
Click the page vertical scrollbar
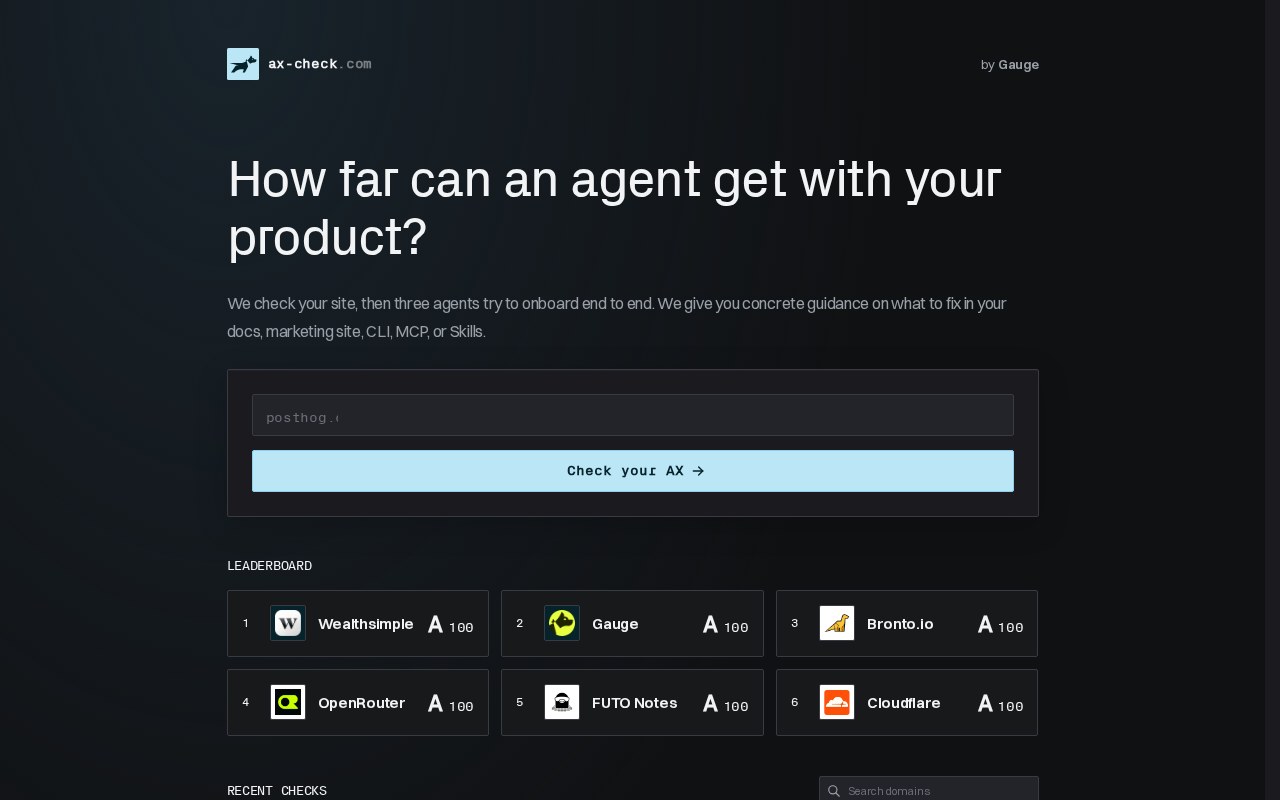[1272, 400]
